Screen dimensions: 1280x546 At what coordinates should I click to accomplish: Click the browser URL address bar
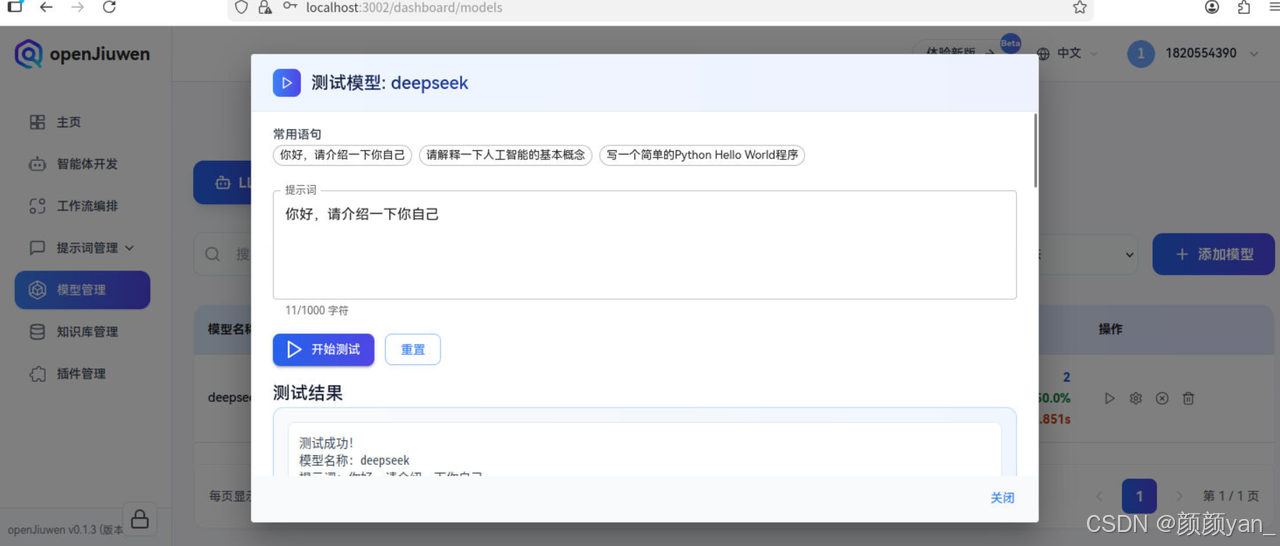(661, 8)
